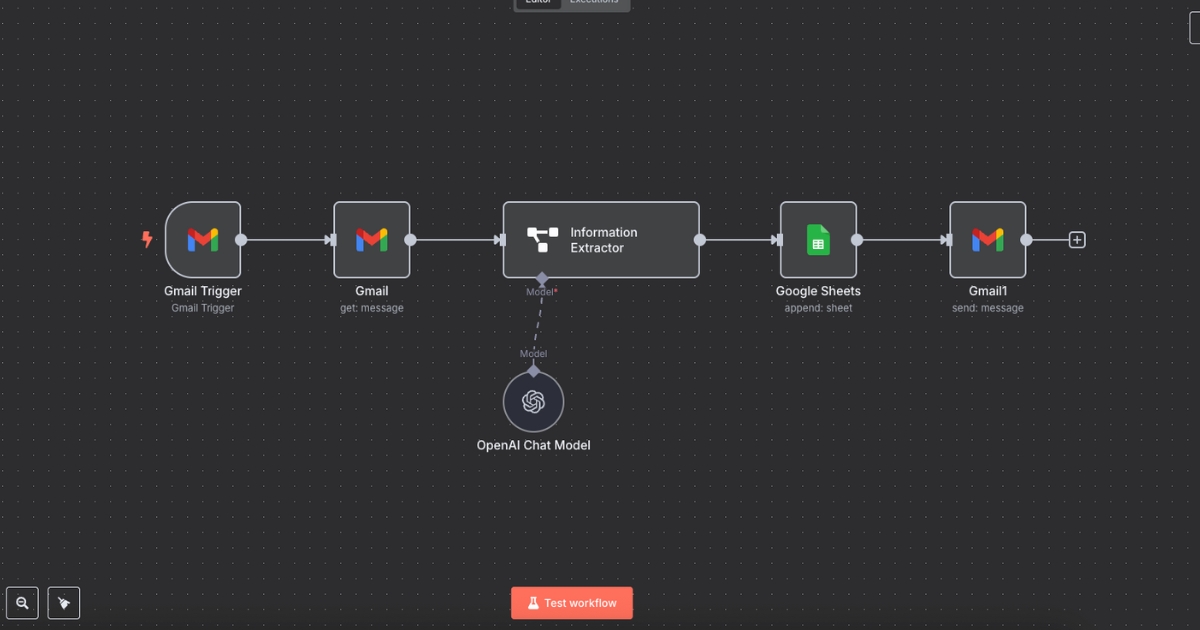Click the 'Google Sheets' node label

pos(818,291)
